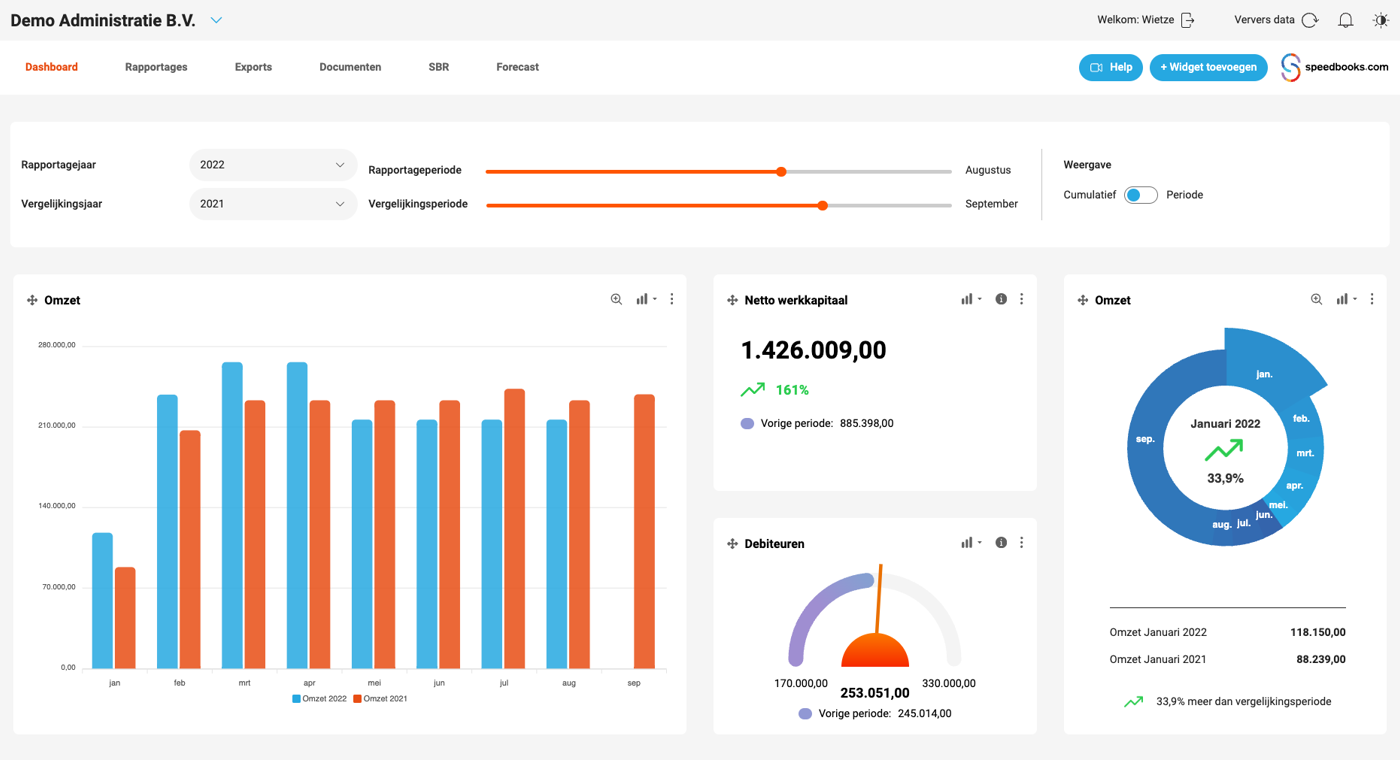Click the logout icon beside Welkom: Wietze
This screenshot has height=760, width=1400.
point(1188,20)
